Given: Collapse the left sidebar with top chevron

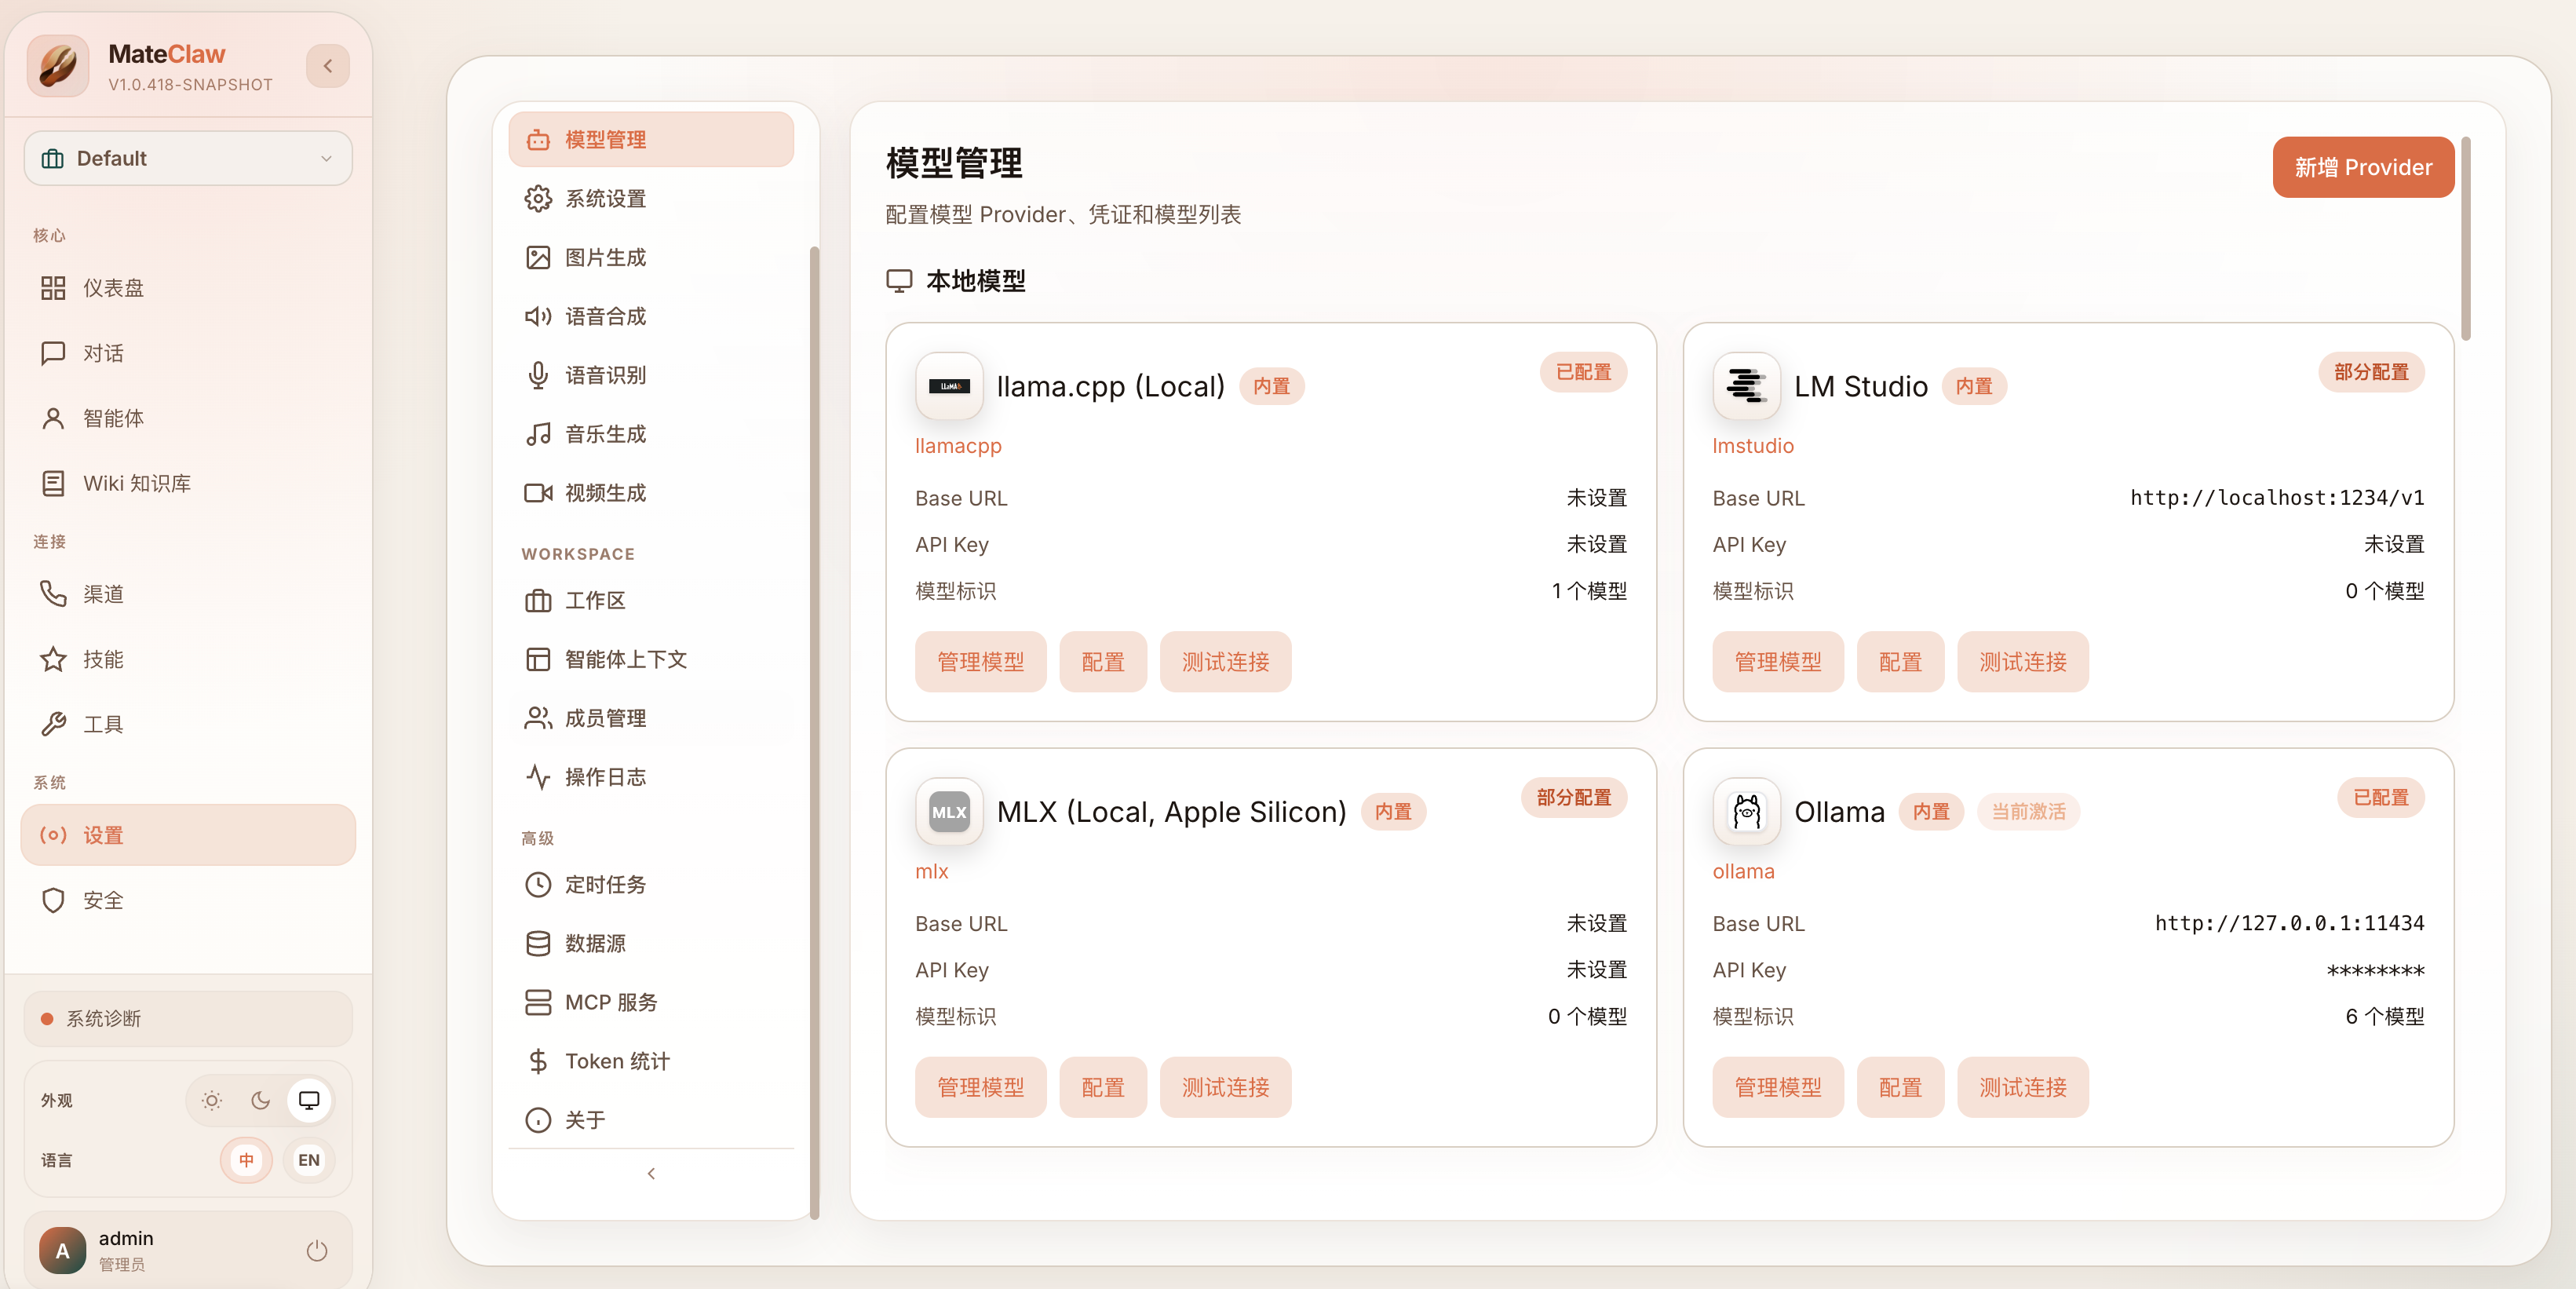Looking at the screenshot, I should click(x=327, y=66).
